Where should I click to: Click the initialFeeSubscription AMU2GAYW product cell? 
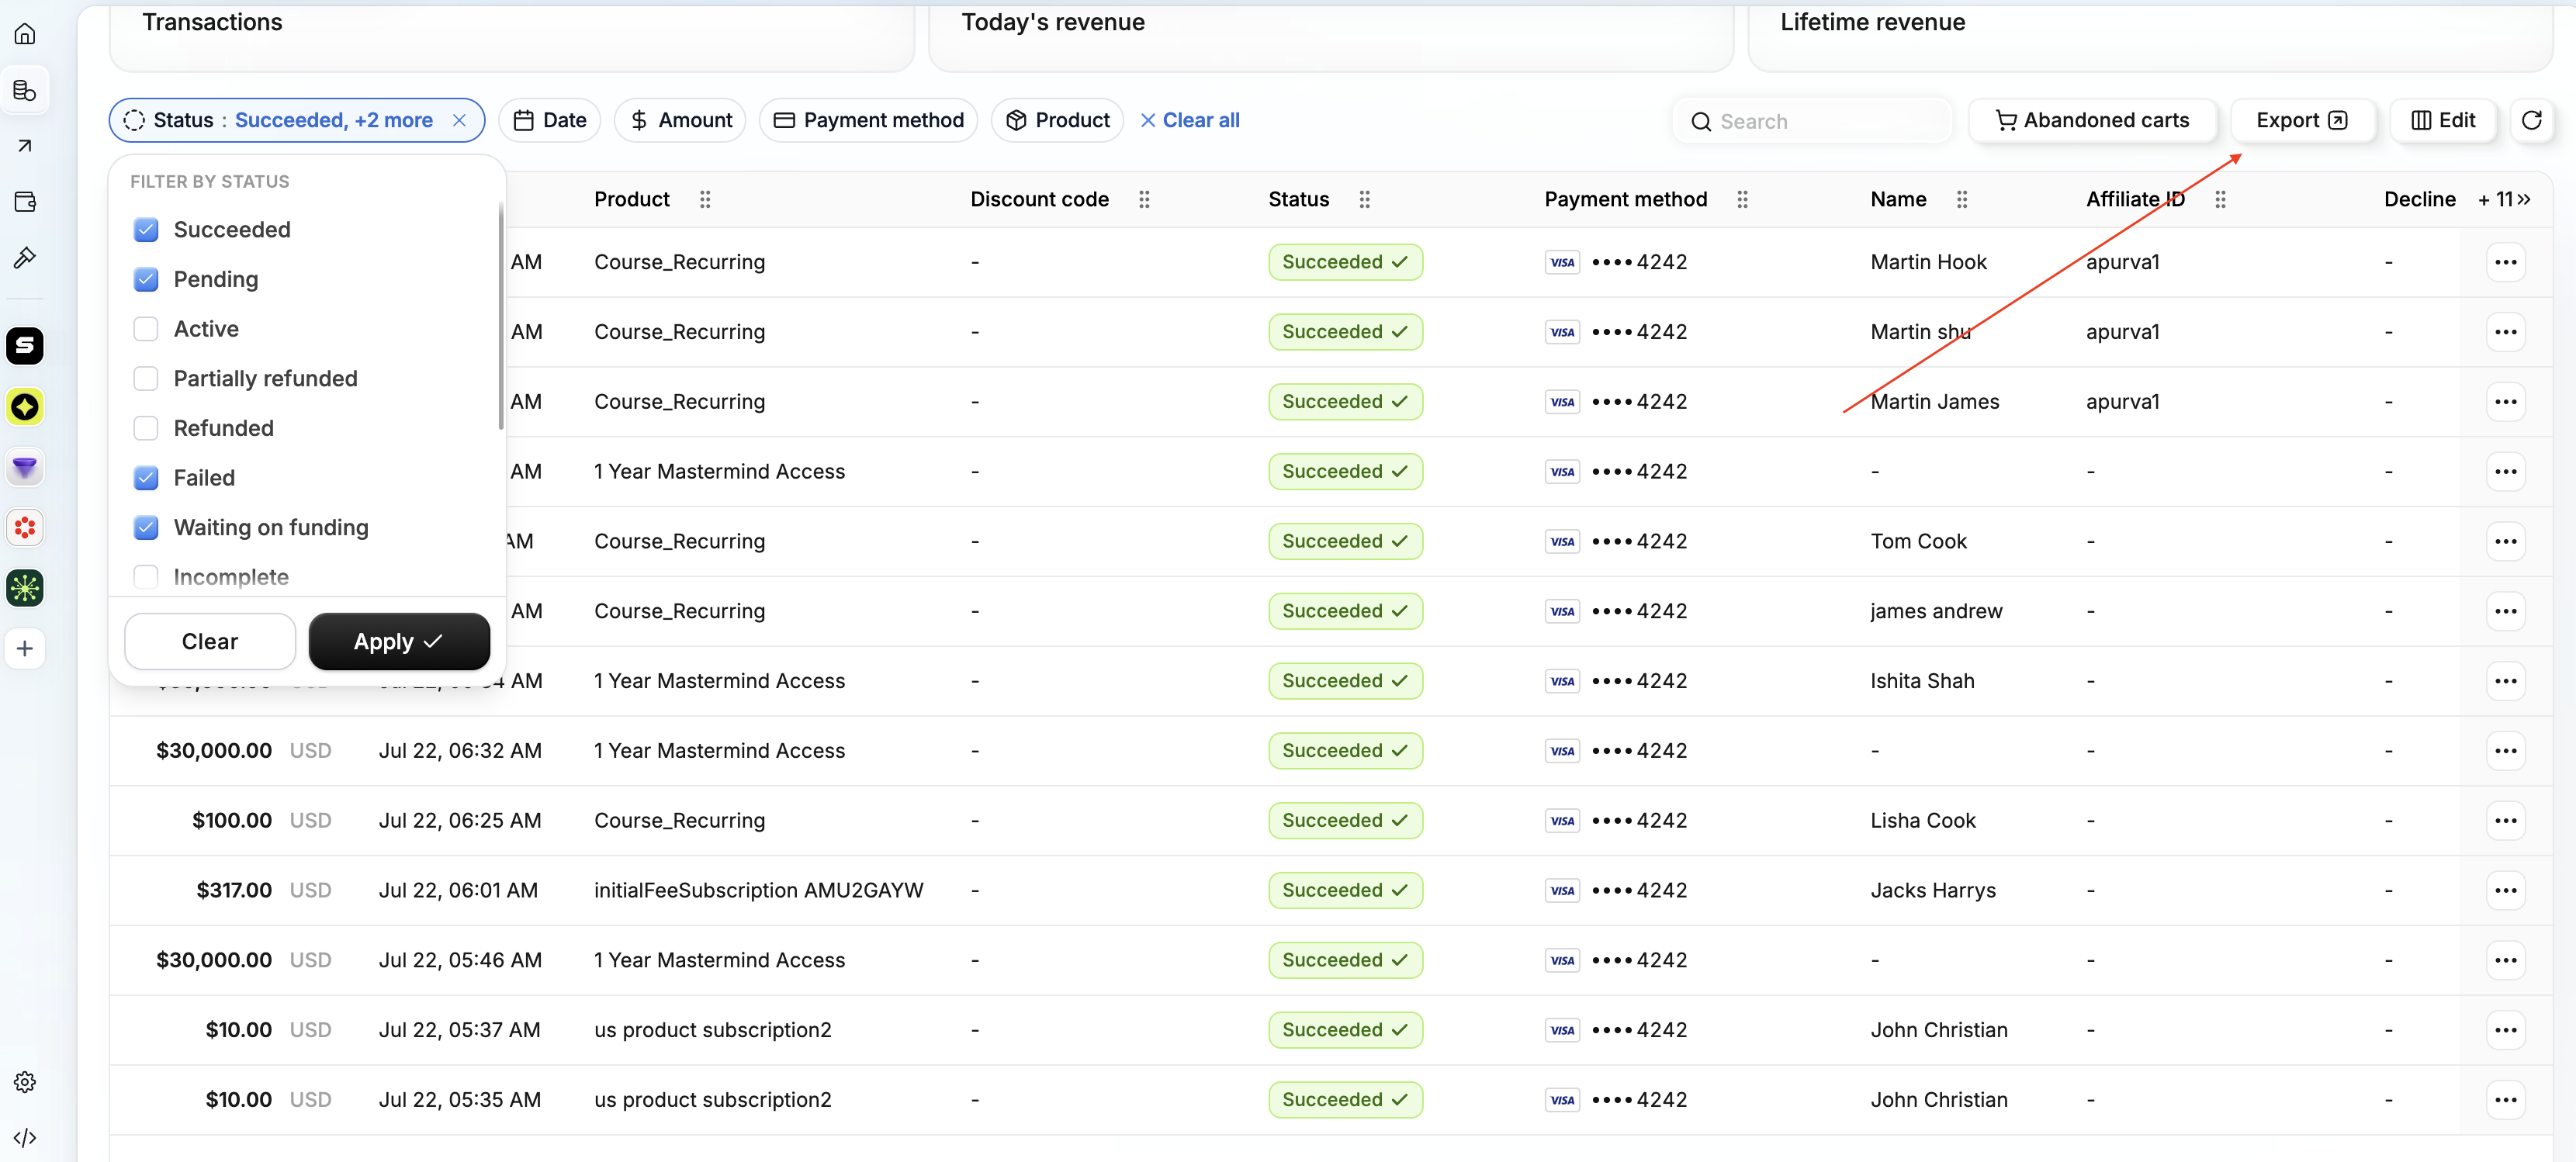[758, 890]
